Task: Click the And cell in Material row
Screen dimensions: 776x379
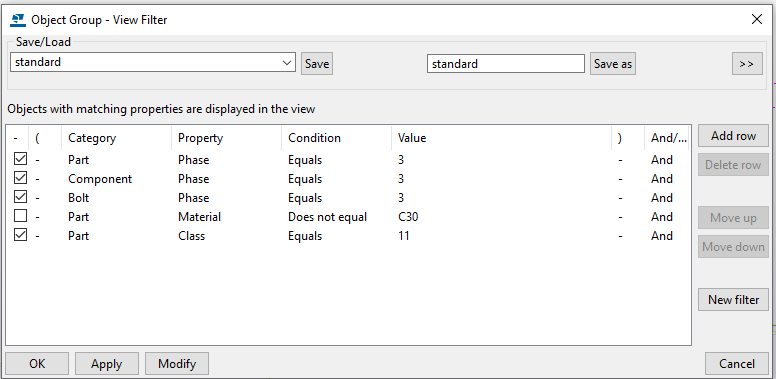Action: pyautogui.click(x=662, y=217)
